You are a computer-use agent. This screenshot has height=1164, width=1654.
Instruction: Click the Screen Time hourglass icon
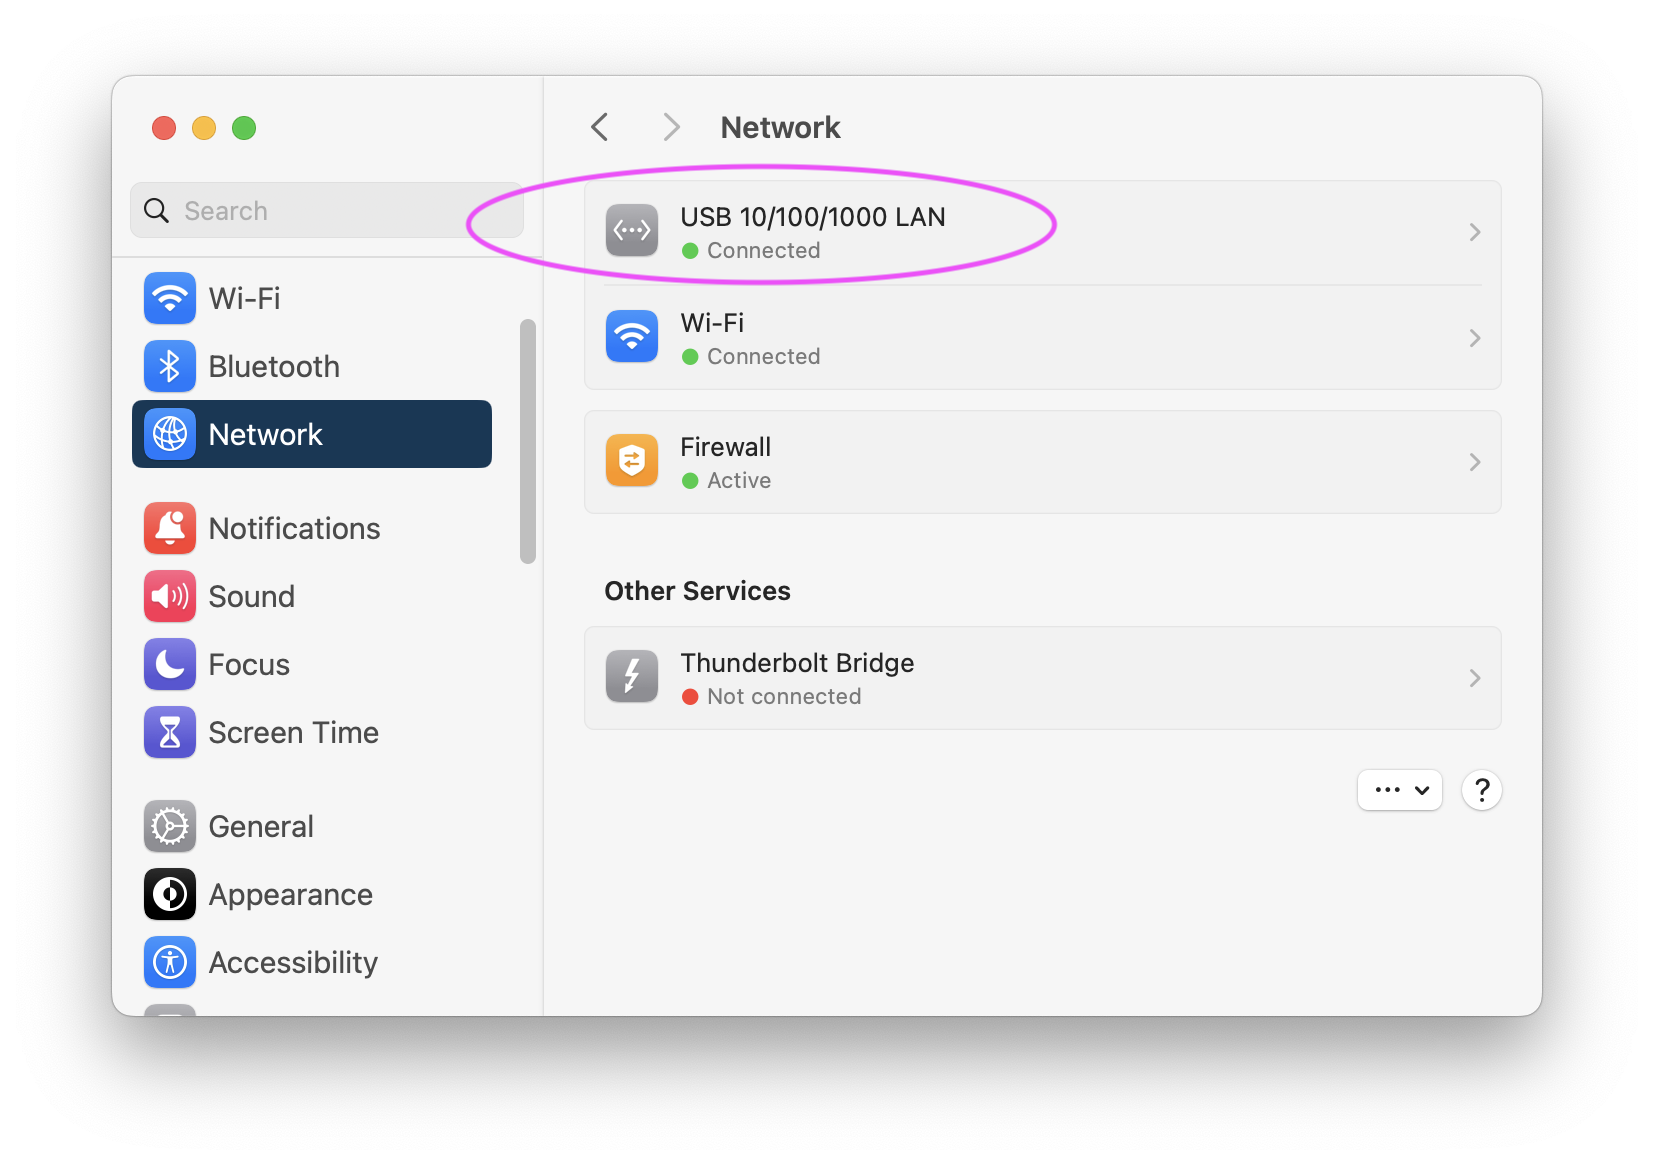coord(170,732)
